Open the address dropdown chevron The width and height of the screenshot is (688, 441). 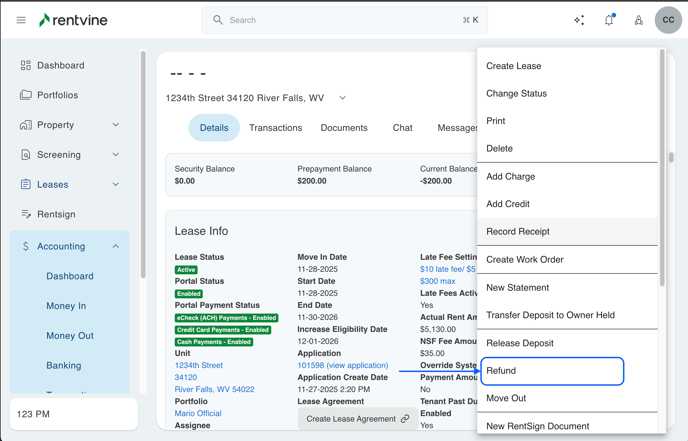343,98
